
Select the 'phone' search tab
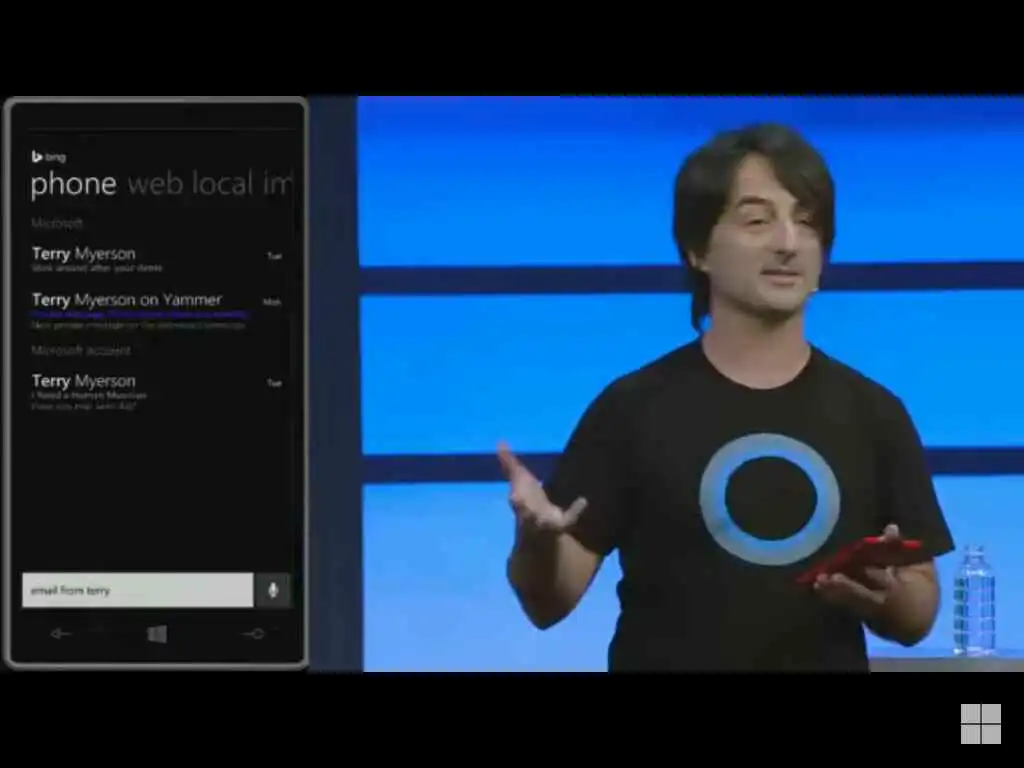[x=74, y=184]
